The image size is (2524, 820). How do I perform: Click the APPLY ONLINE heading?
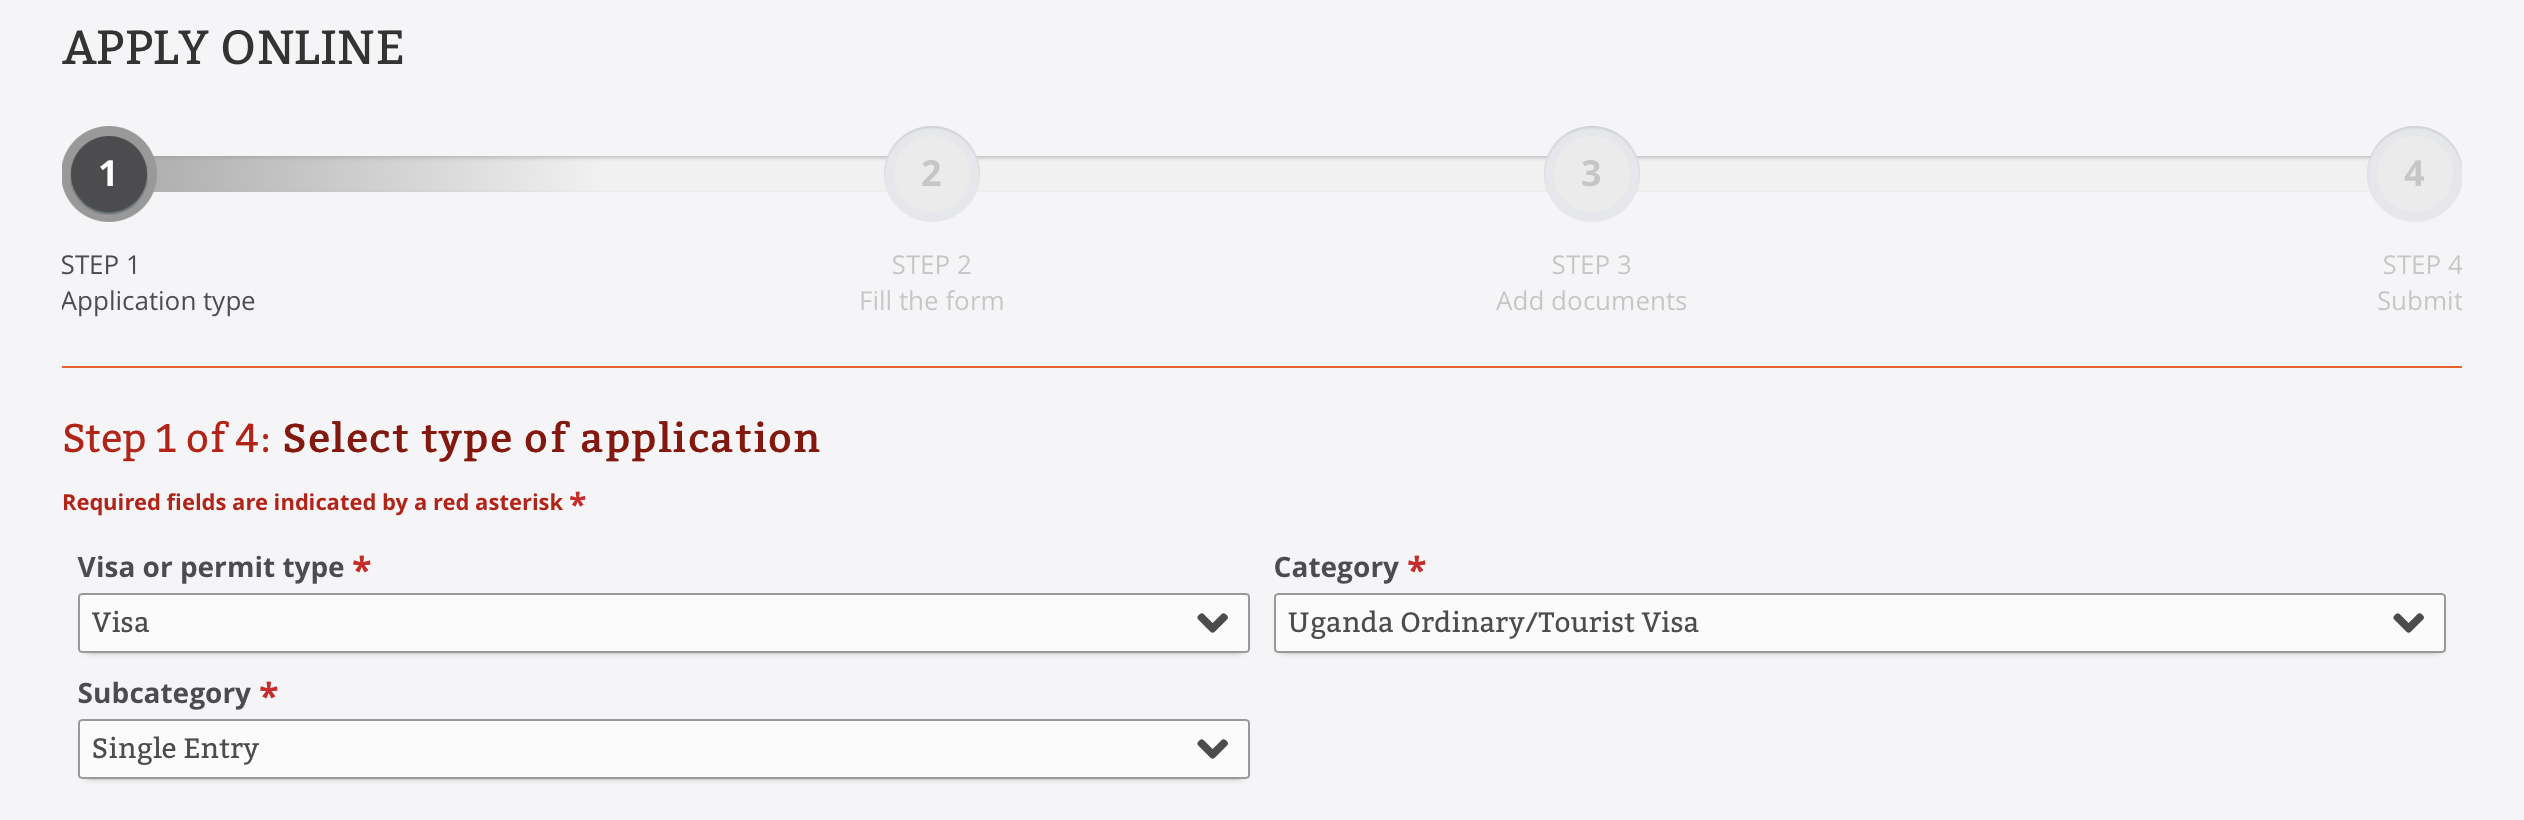pos(233,44)
